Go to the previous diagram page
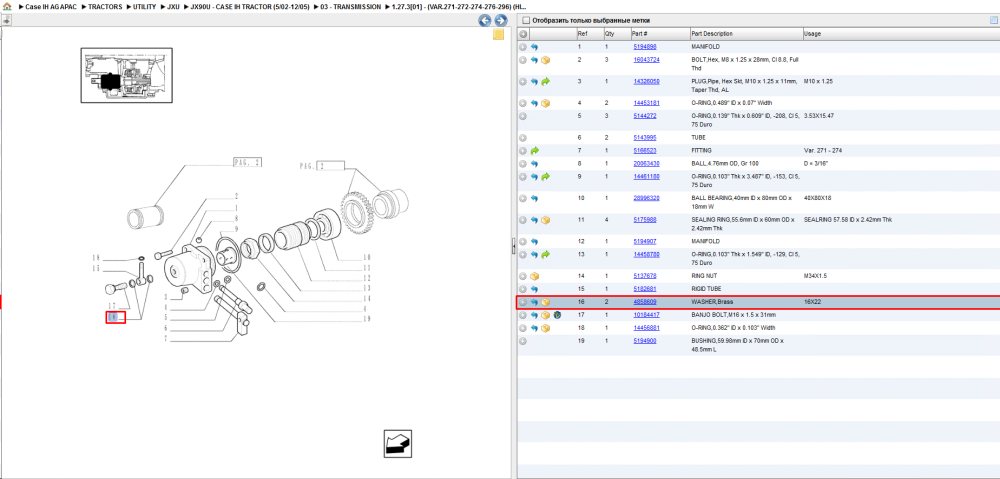1000x479 pixels. 485,20
